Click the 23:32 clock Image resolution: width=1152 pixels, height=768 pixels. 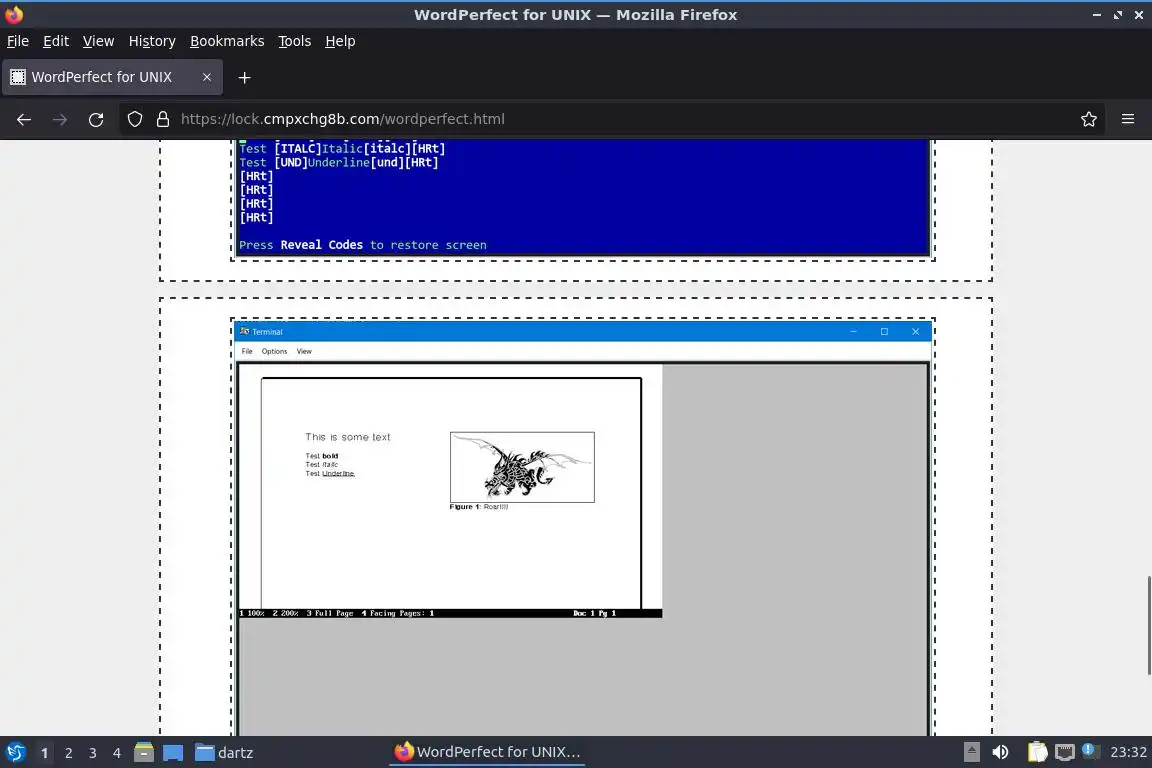[1128, 752]
